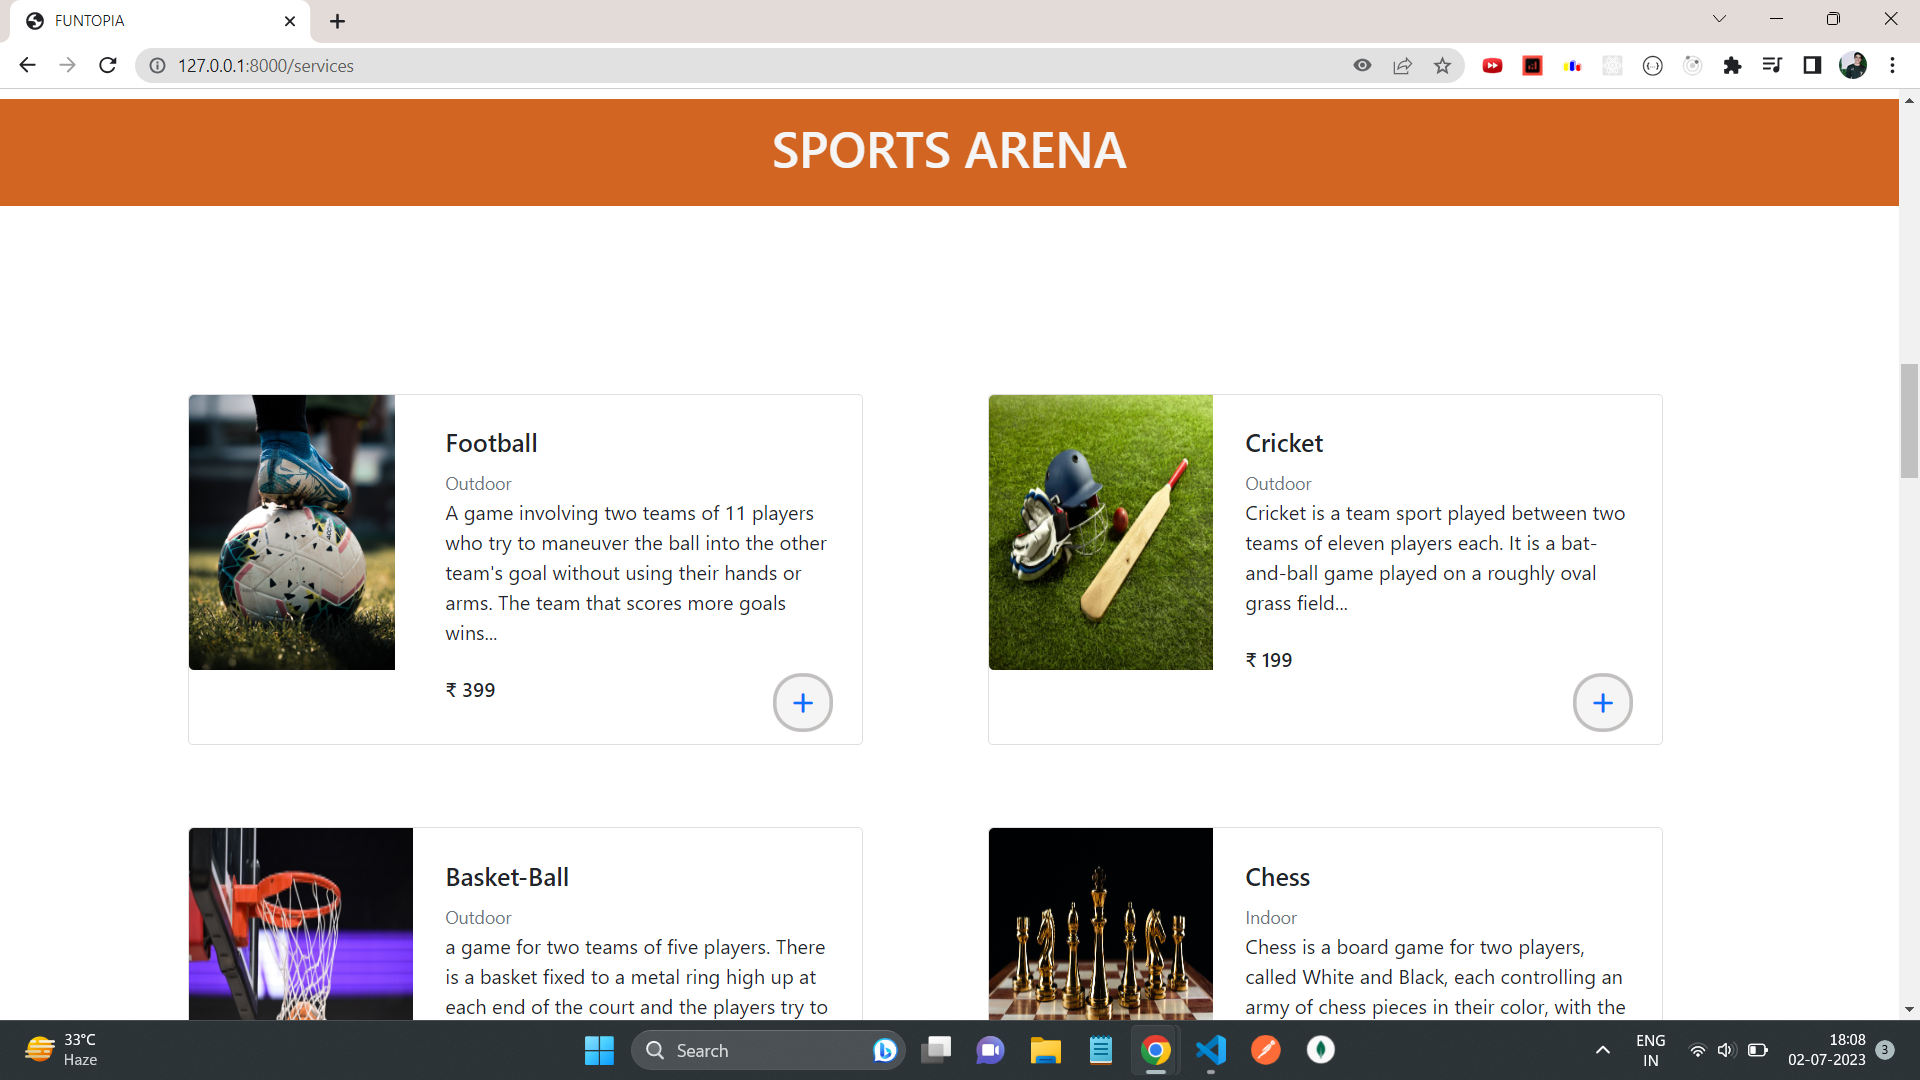Add Football using its plus button
The width and height of the screenshot is (1920, 1080).
[802, 702]
